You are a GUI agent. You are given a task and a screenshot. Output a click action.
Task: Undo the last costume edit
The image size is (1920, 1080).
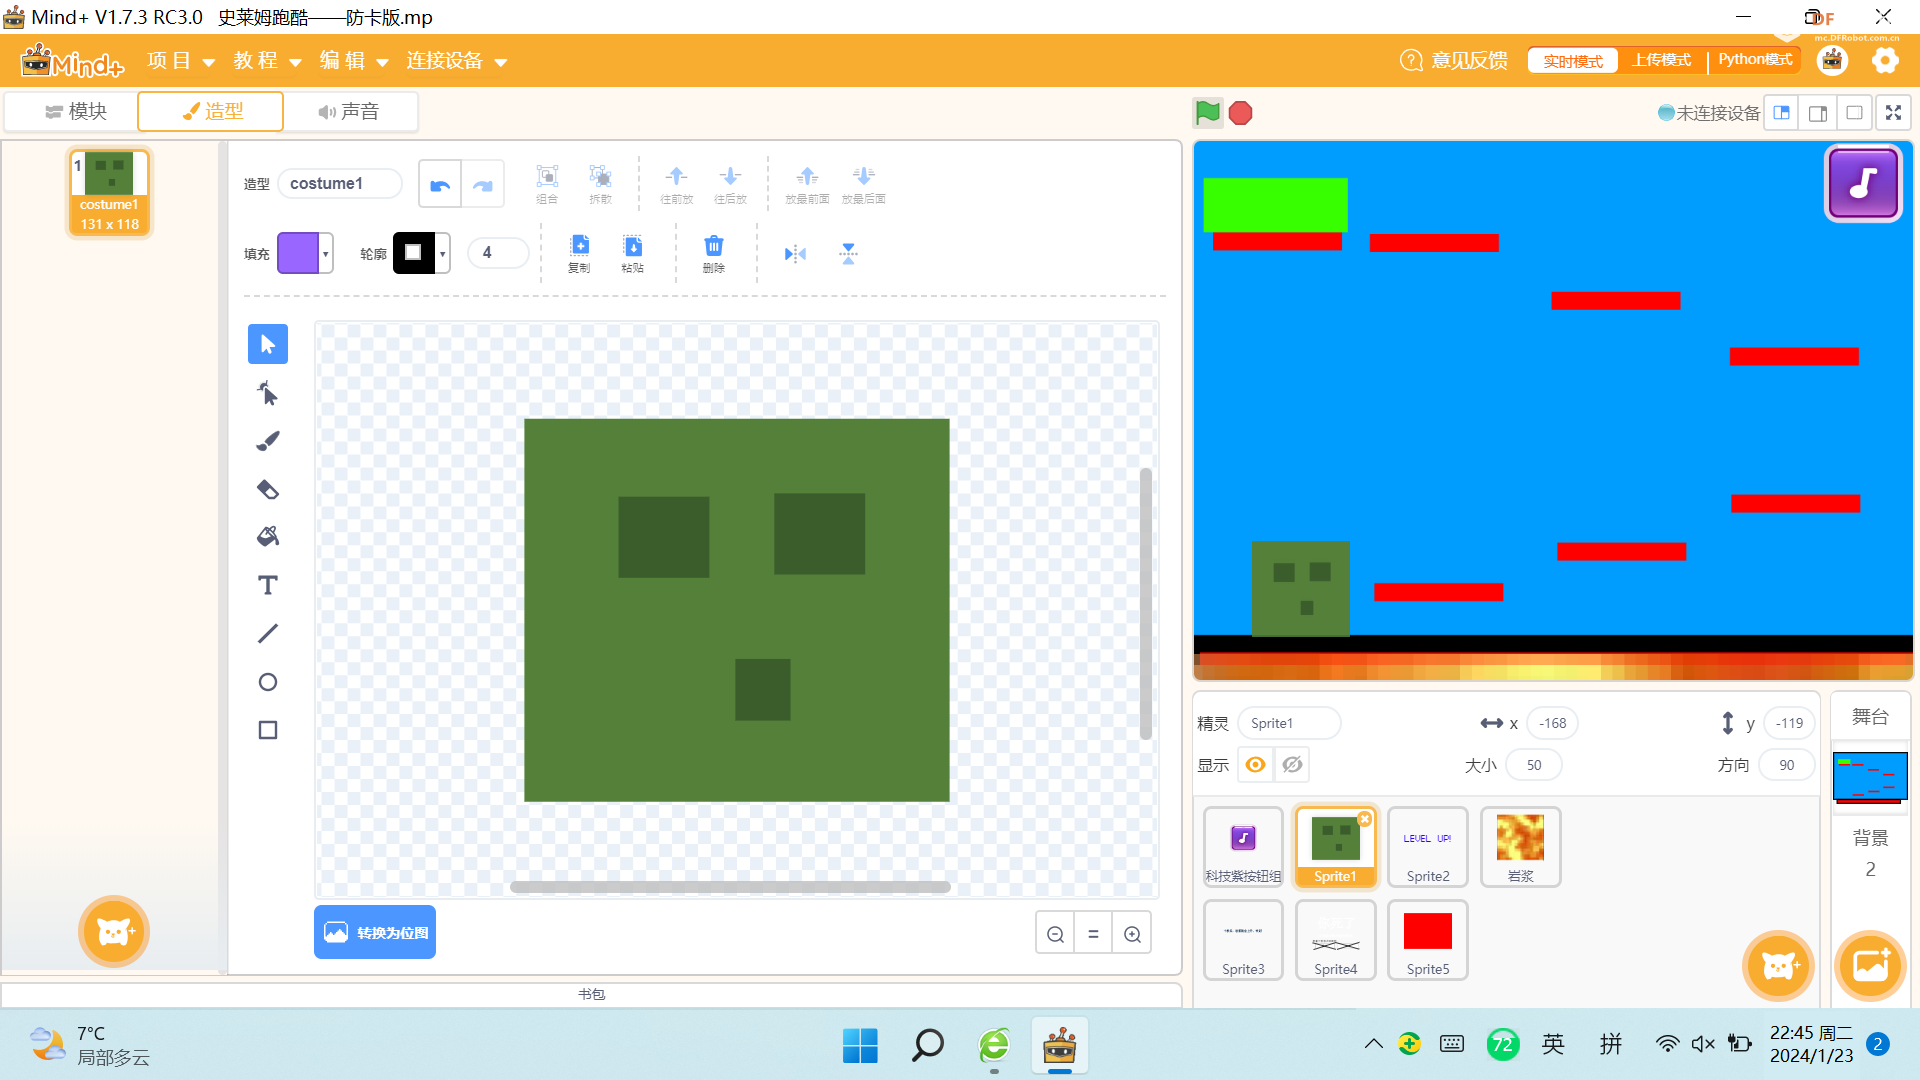tap(440, 184)
